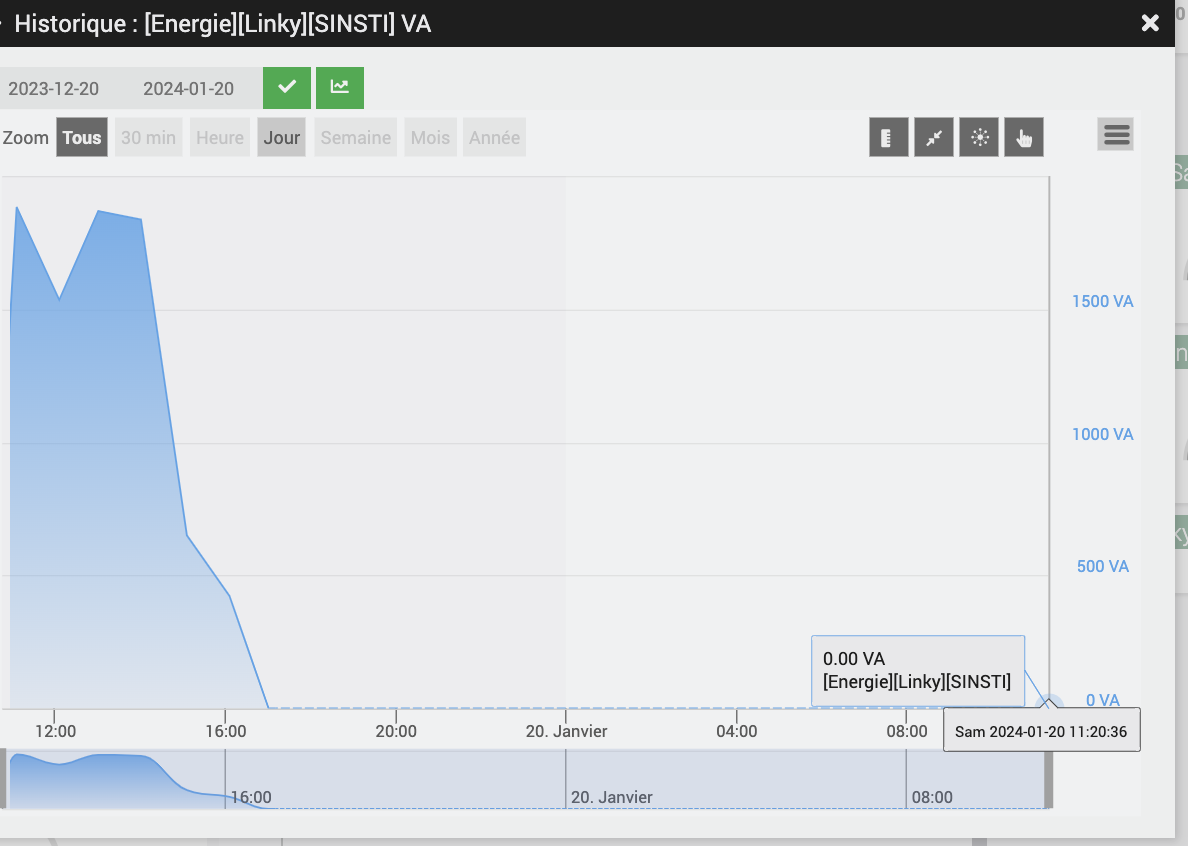Grab the navigator's left range handle
Image resolution: width=1188 pixels, height=846 pixels.
[3, 779]
